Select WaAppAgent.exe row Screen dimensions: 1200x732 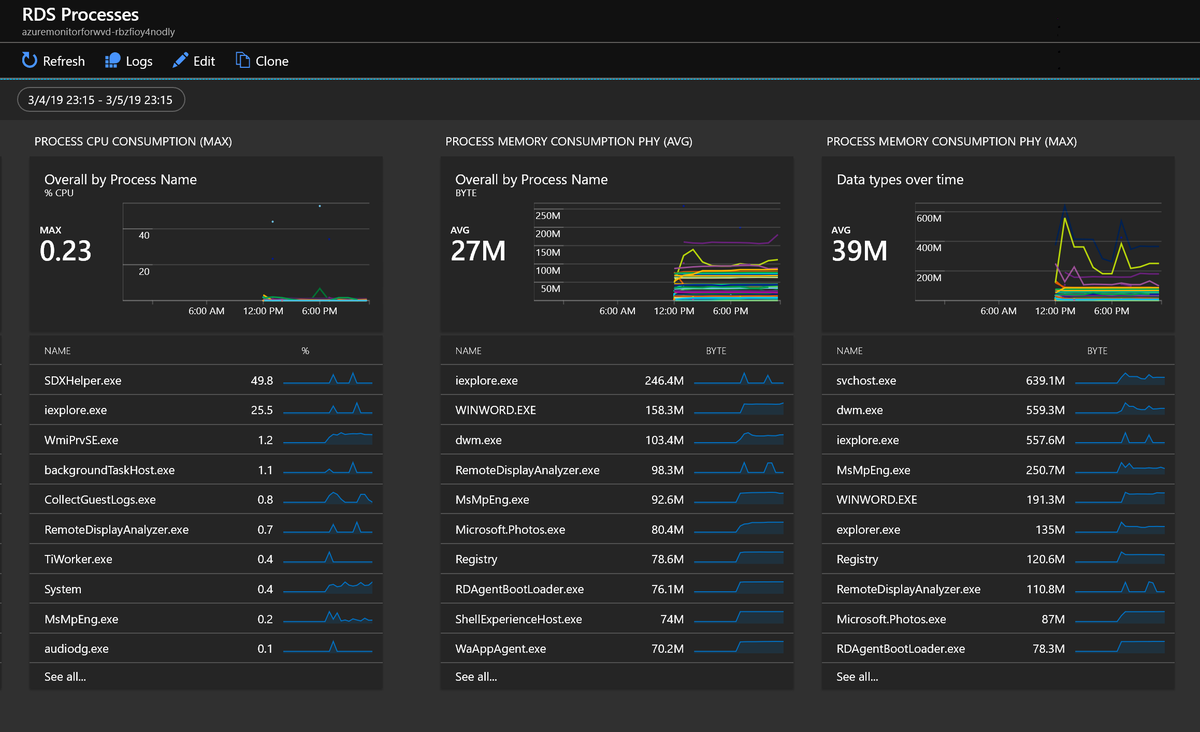[x=617, y=649]
